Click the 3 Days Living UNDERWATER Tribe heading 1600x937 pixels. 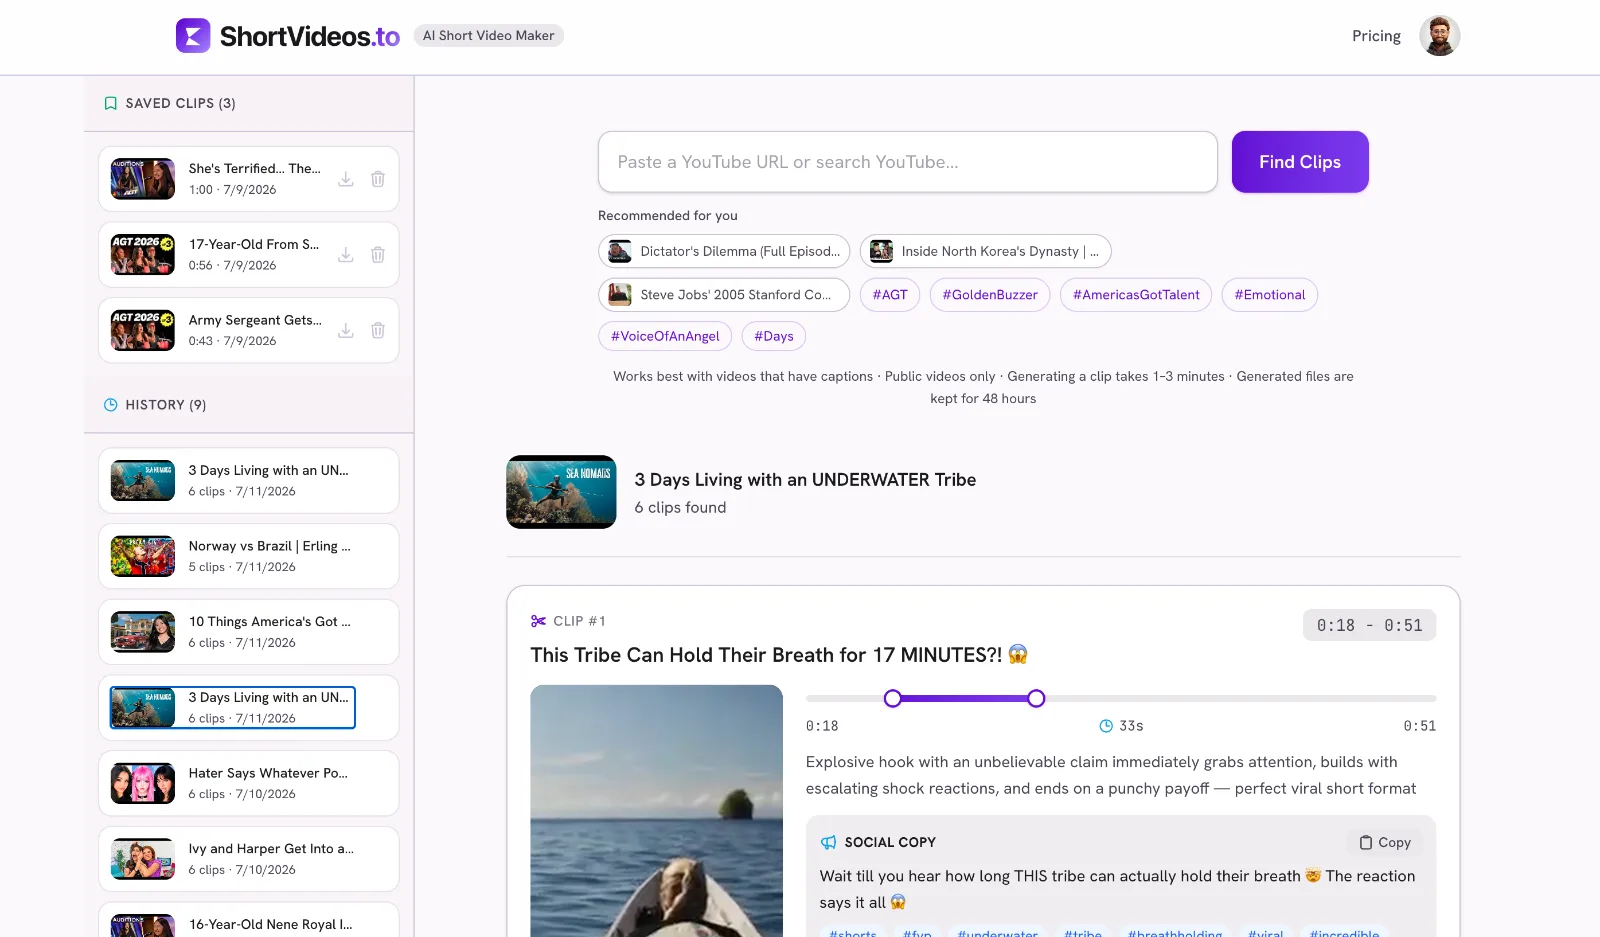click(x=805, y=480)
